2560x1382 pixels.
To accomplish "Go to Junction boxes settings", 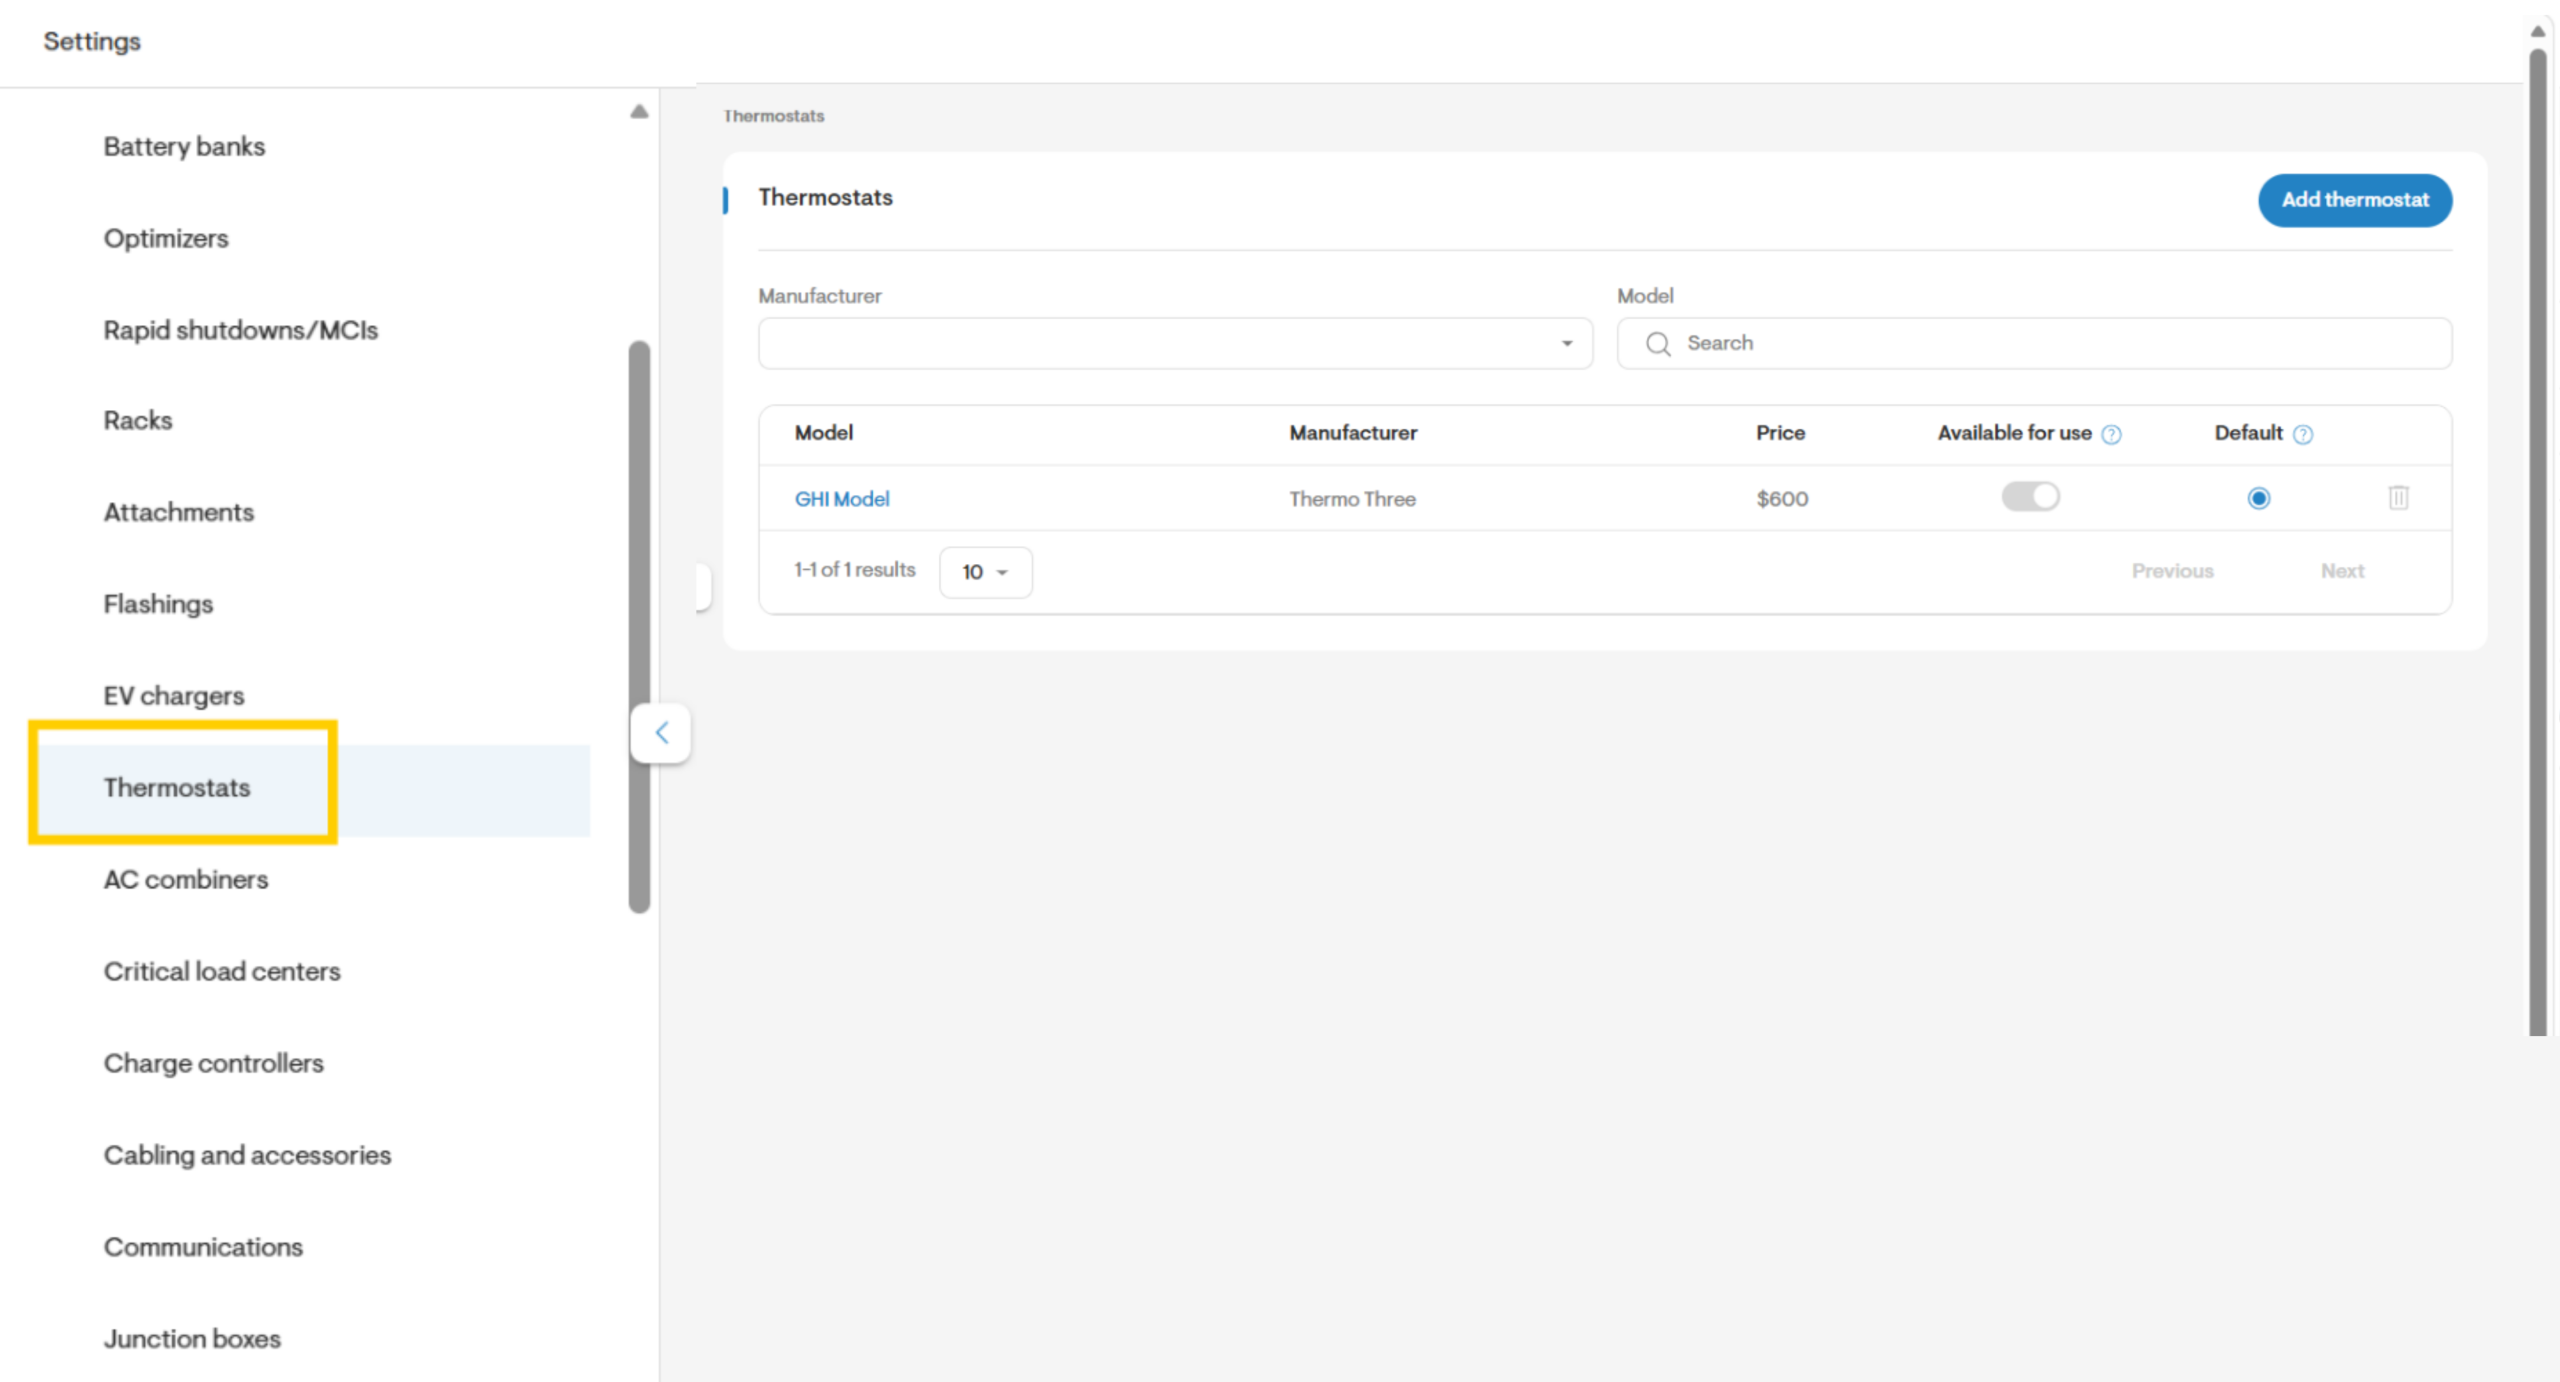I will click(x=192, y=1339).
